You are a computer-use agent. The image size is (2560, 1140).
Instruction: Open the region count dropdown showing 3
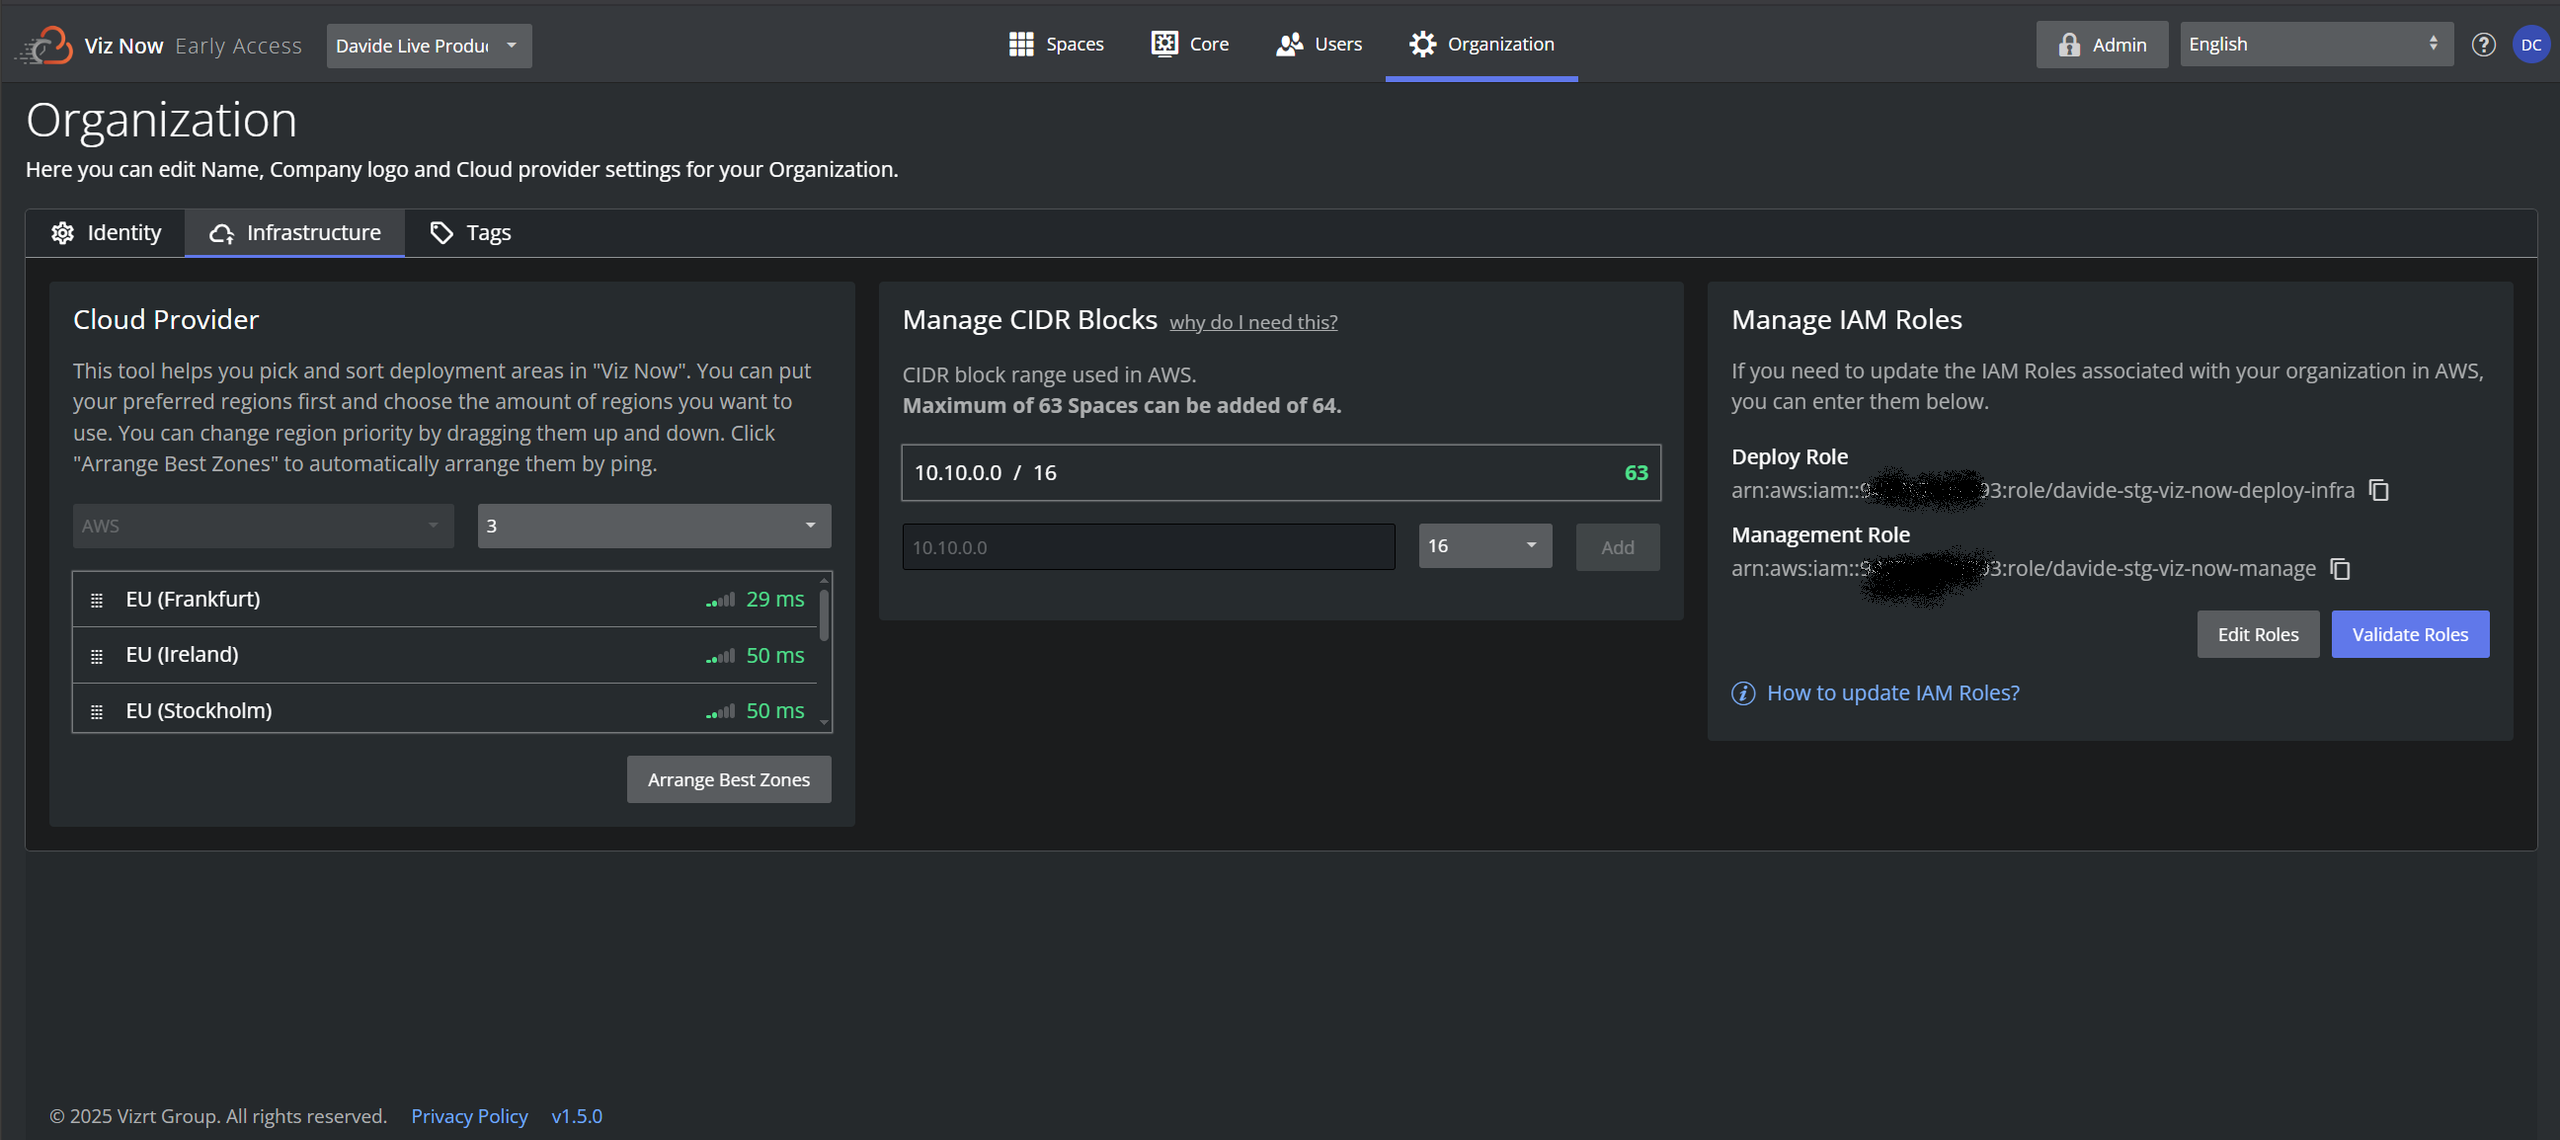point(653,526)
